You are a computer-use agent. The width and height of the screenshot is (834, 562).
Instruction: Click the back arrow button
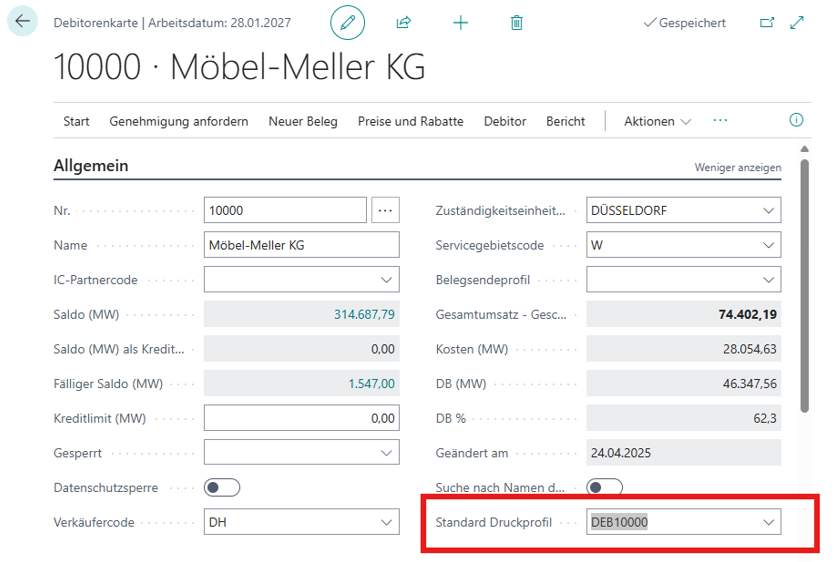pyautogui.click(x=23, y=22)
